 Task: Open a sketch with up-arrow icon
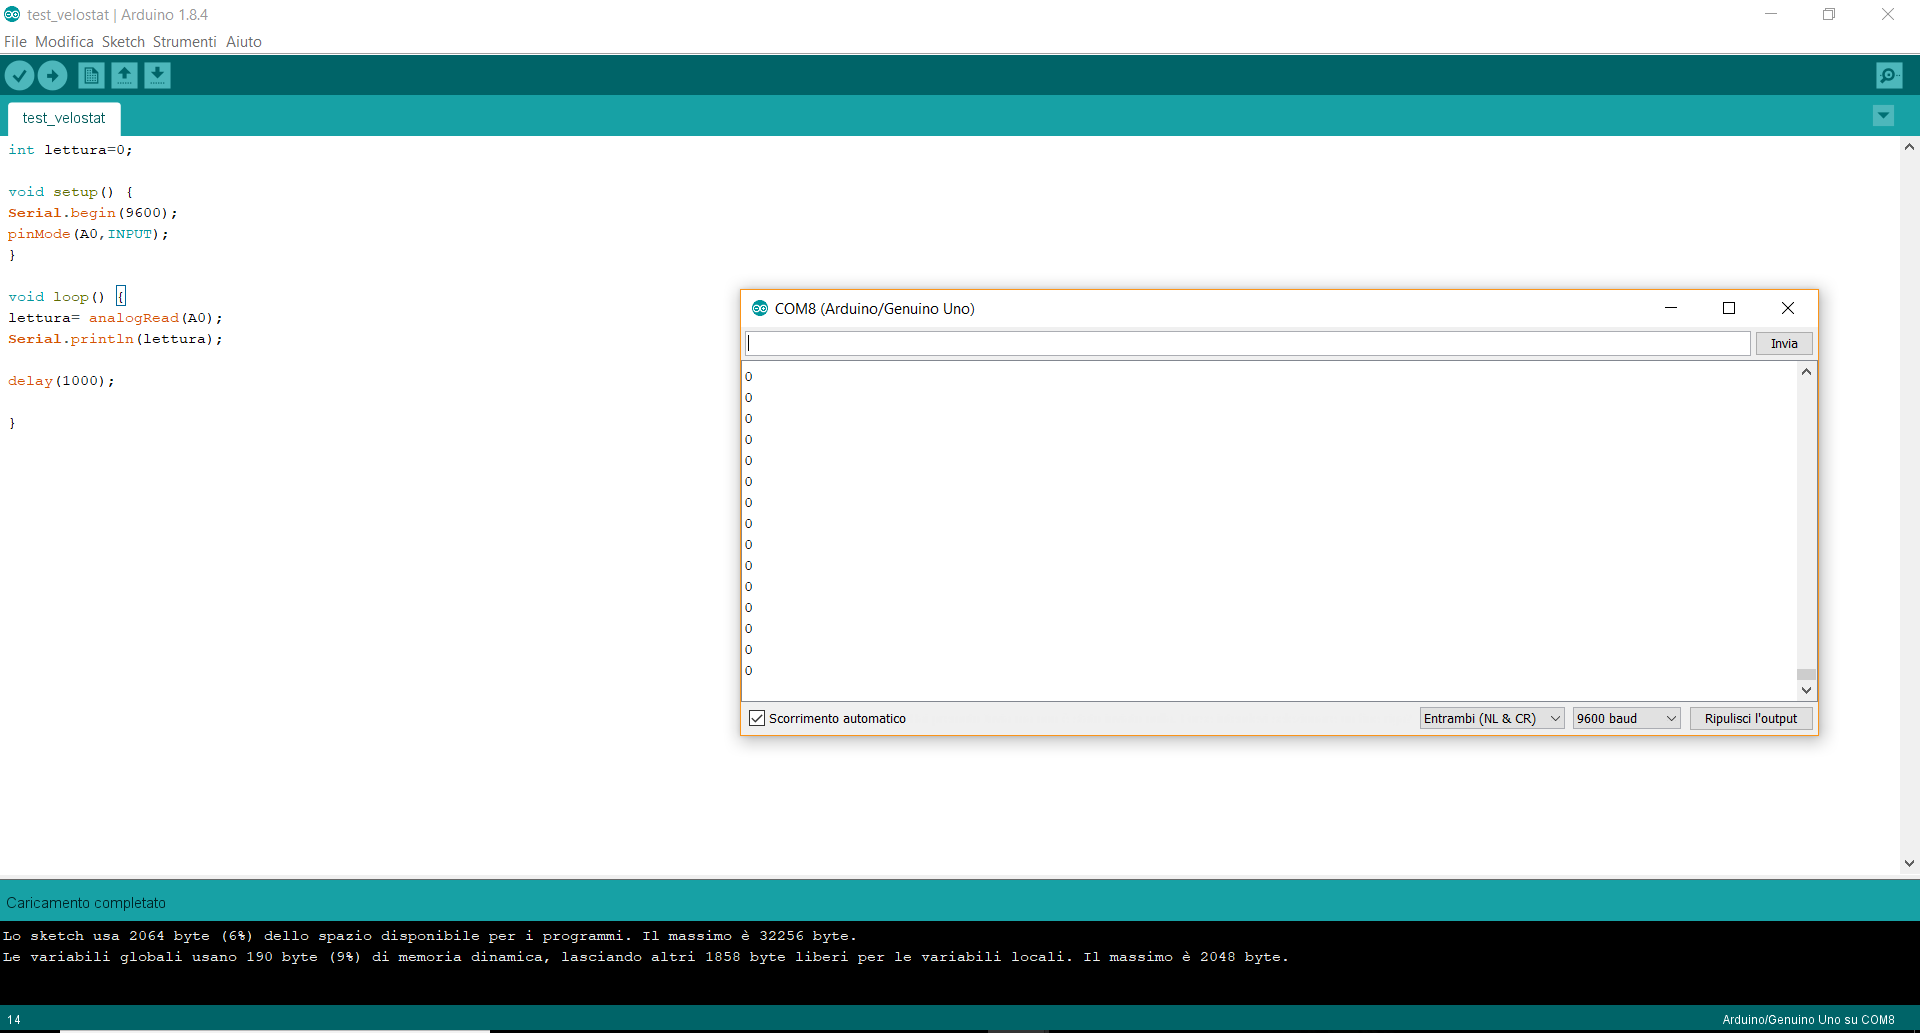pos(124,75)
